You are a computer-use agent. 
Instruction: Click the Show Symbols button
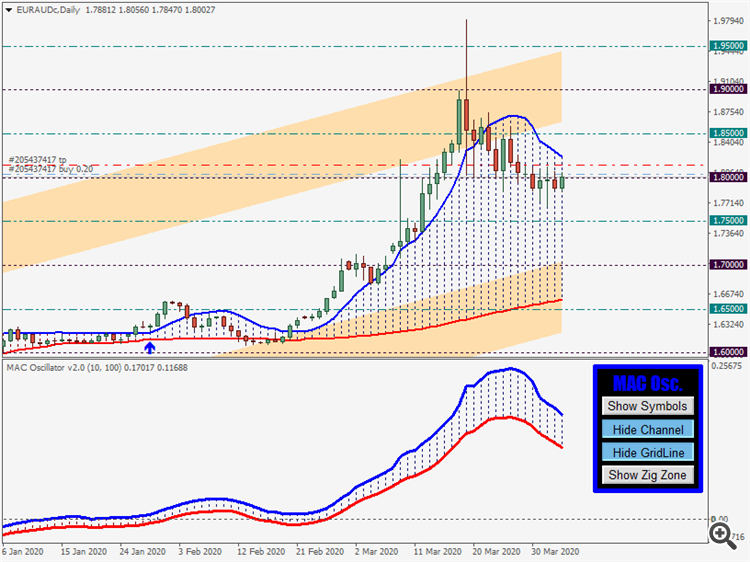pyautogui.click(x=648, y=406)
